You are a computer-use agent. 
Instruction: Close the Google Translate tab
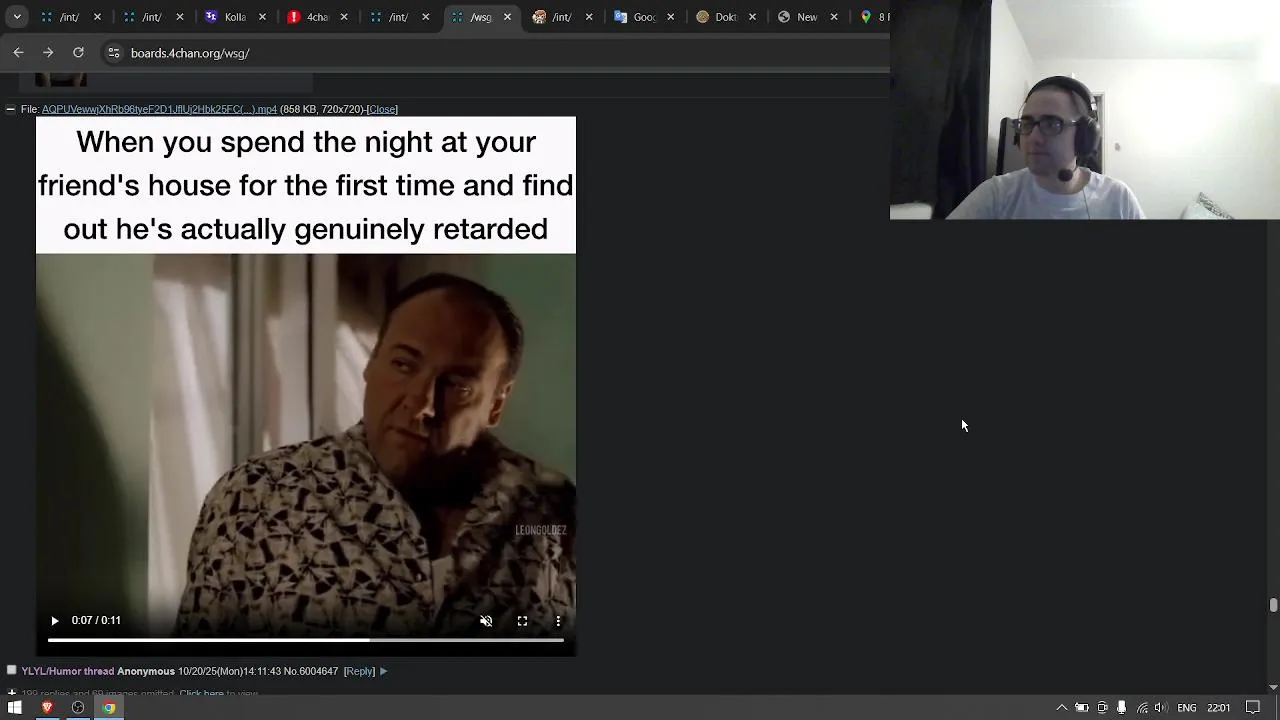click(671, 17)
